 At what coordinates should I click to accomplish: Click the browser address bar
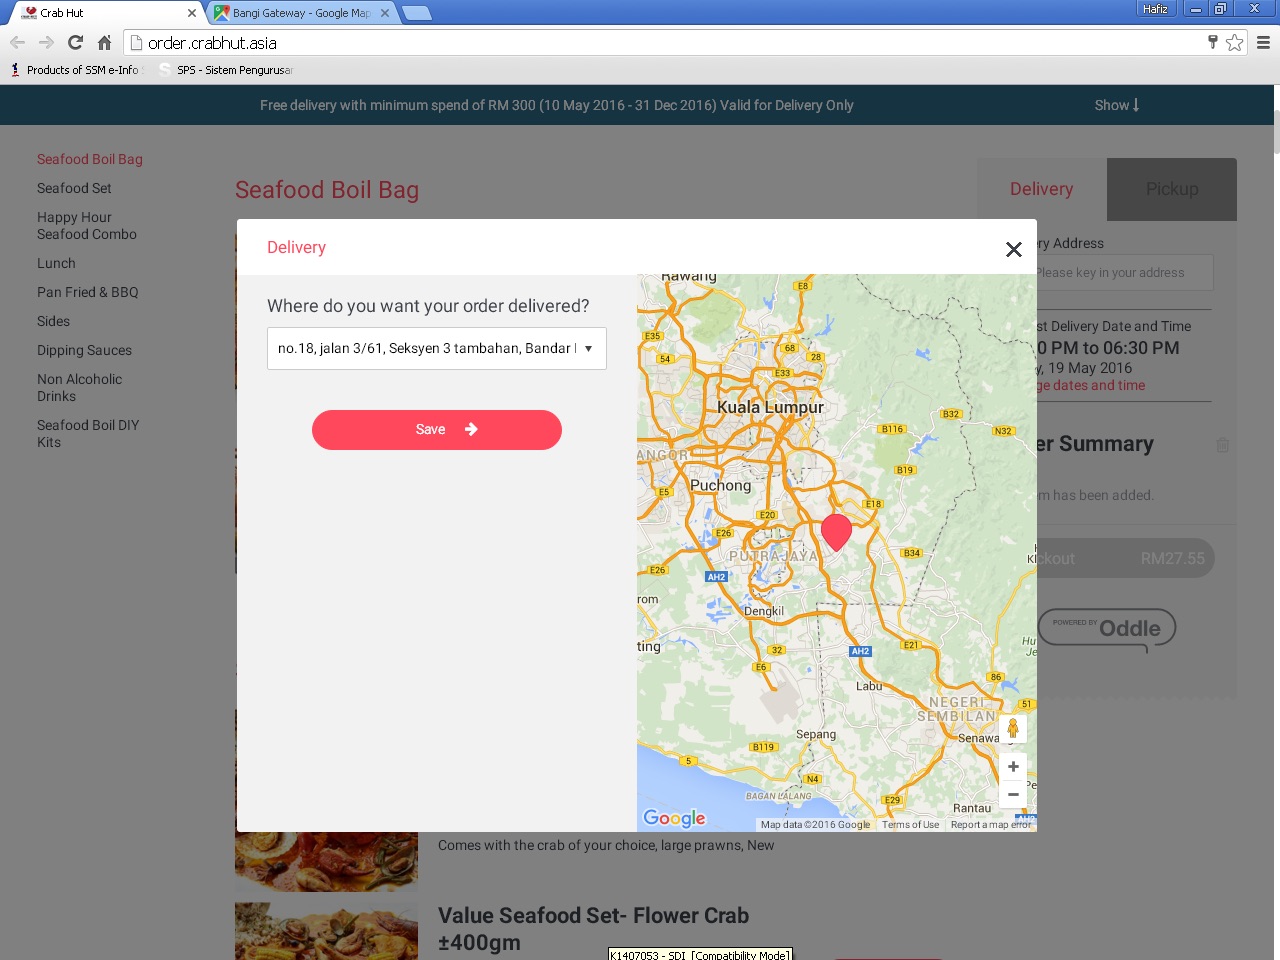(x=660, y=43)
